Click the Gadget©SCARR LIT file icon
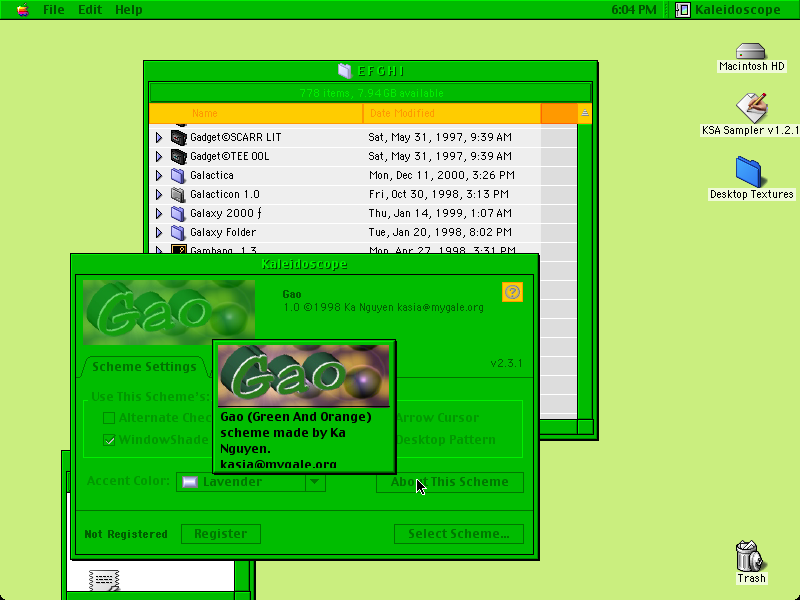800x600 pixels. tap(178, 137)
